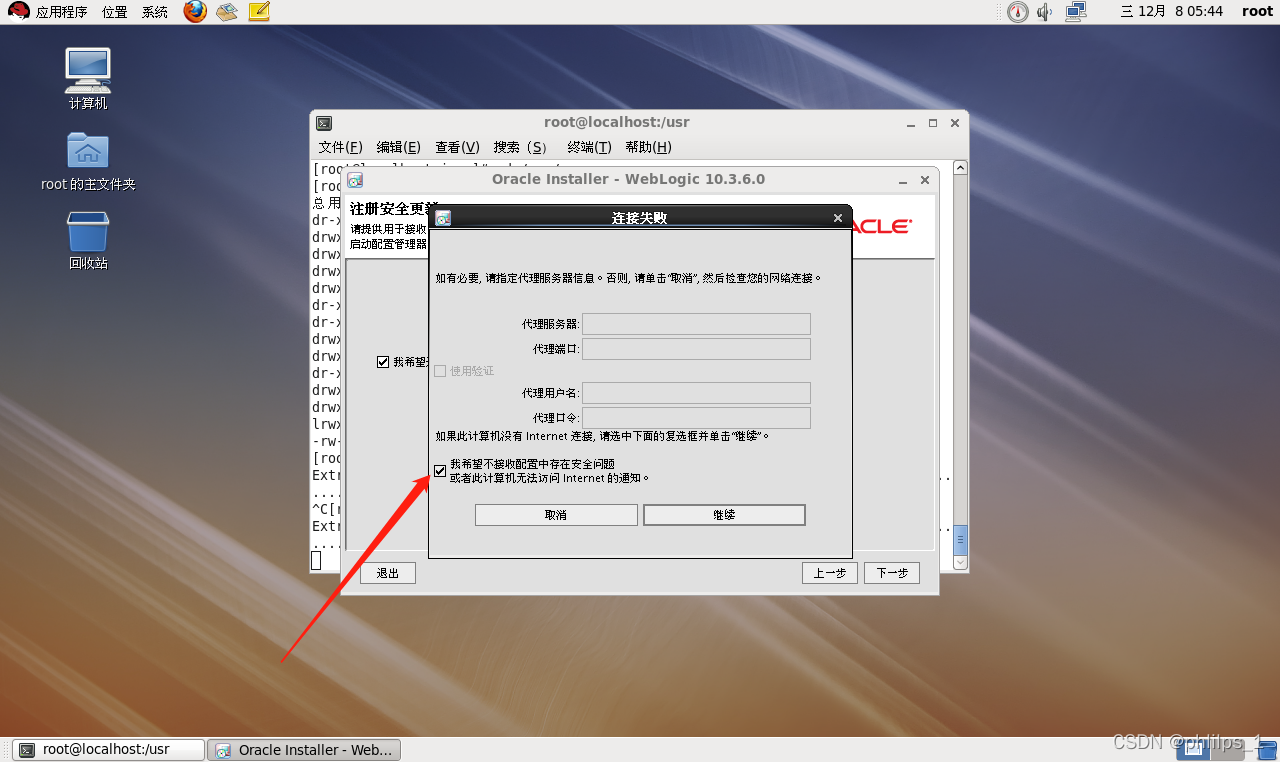Click the workspace switcher in bottom panel
Image resolution: width=1280 pixels, height=762 pixels.
[1212, 749]
